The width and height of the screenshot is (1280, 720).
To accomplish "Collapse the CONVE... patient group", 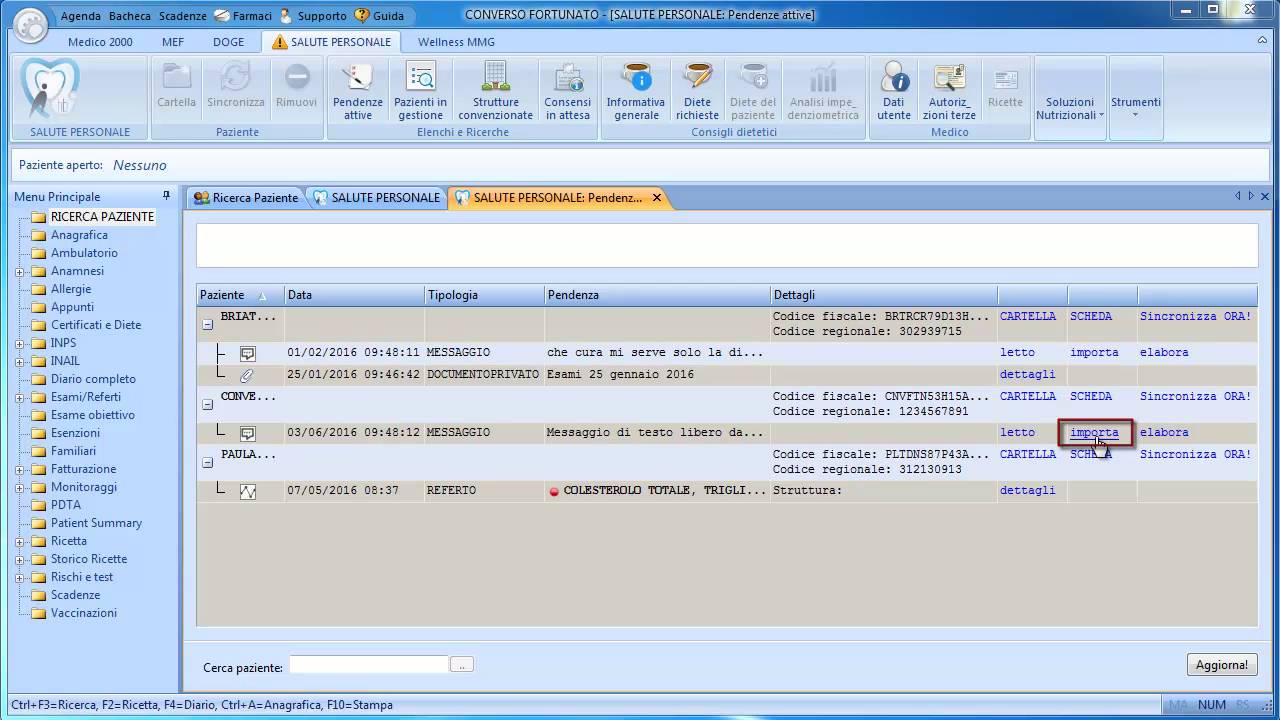I will [x=208, y=404].
